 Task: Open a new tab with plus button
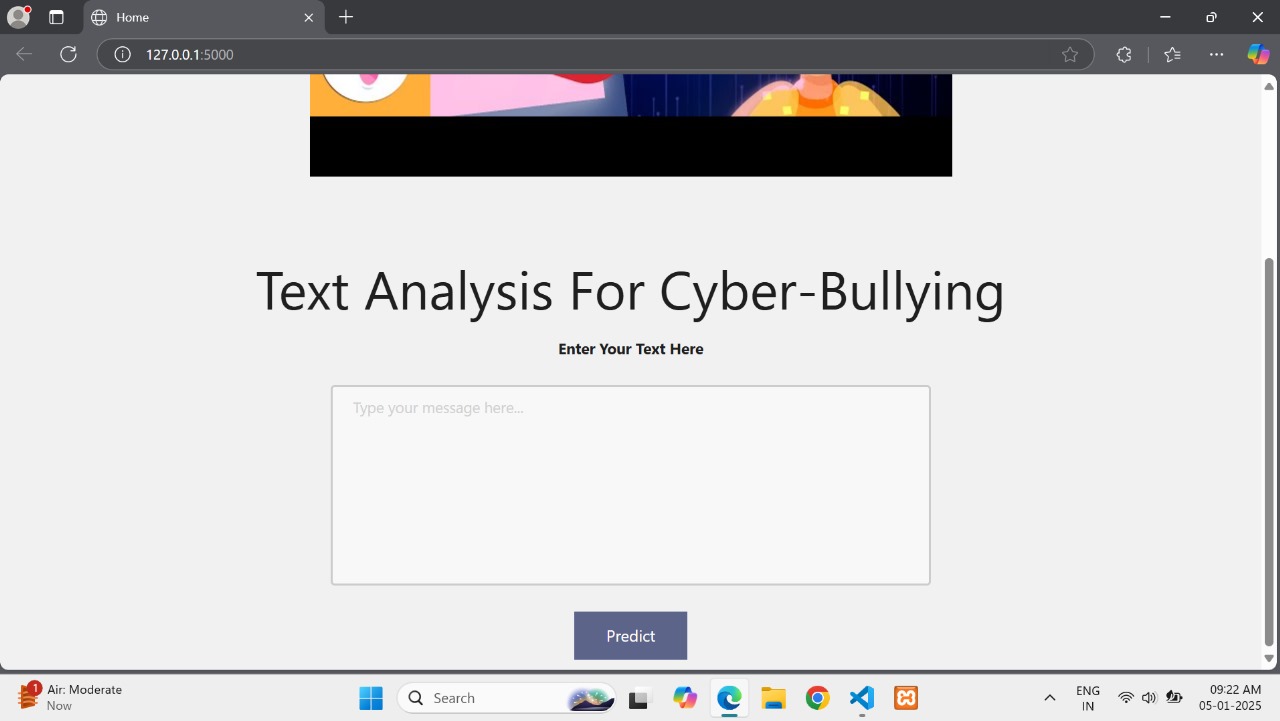pos(346,17)
